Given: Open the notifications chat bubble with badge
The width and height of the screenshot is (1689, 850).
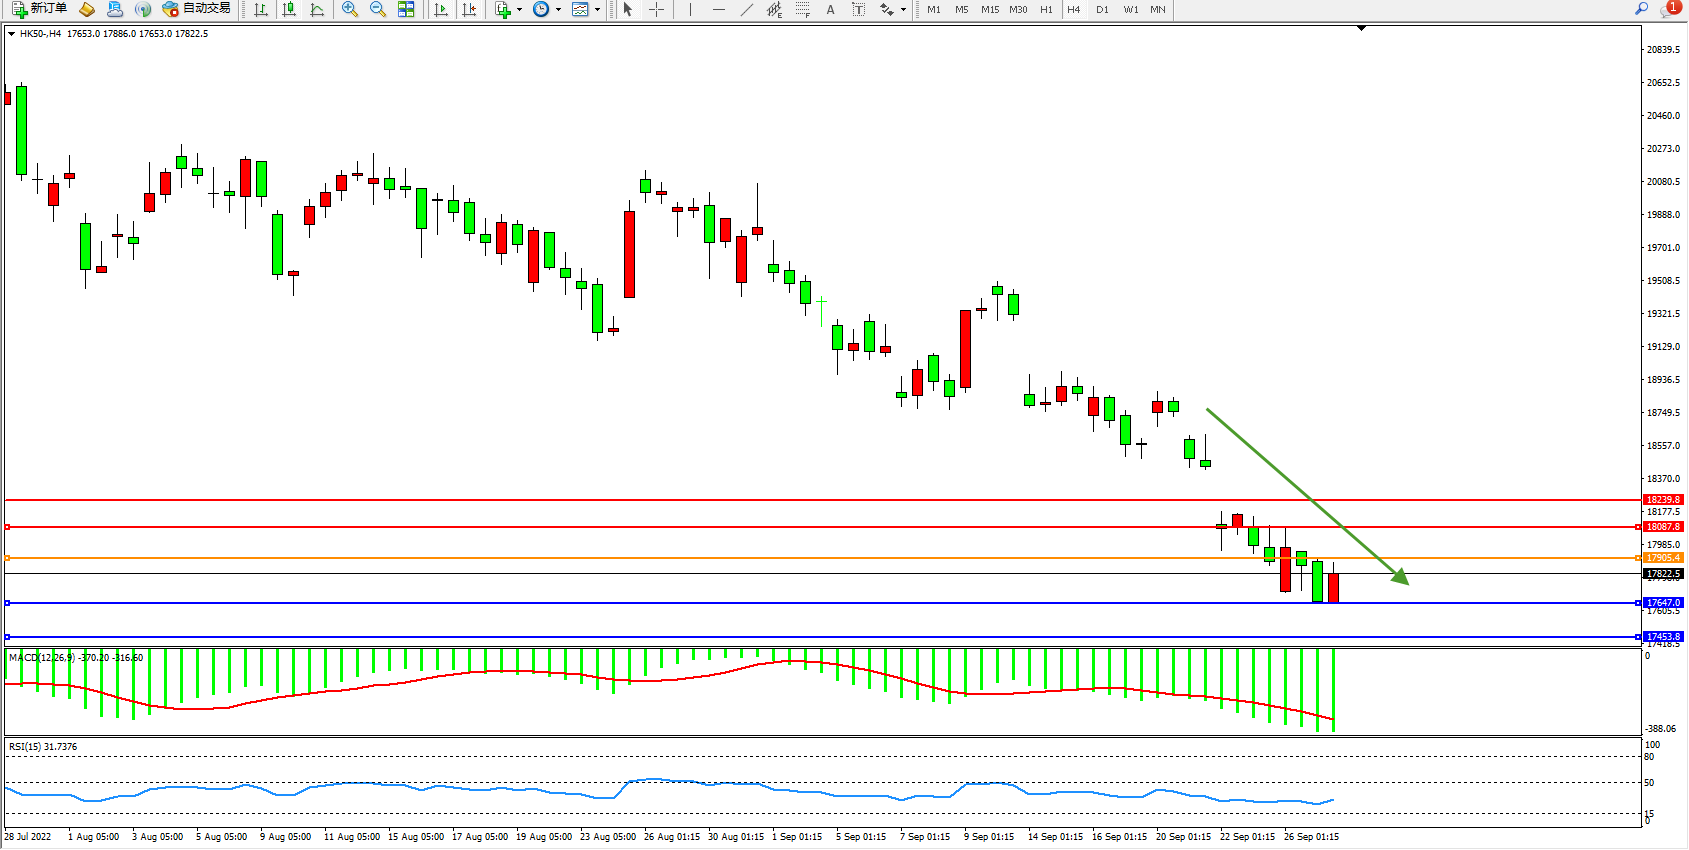Looking at the screenshot, I should [x=1669, y=9].
